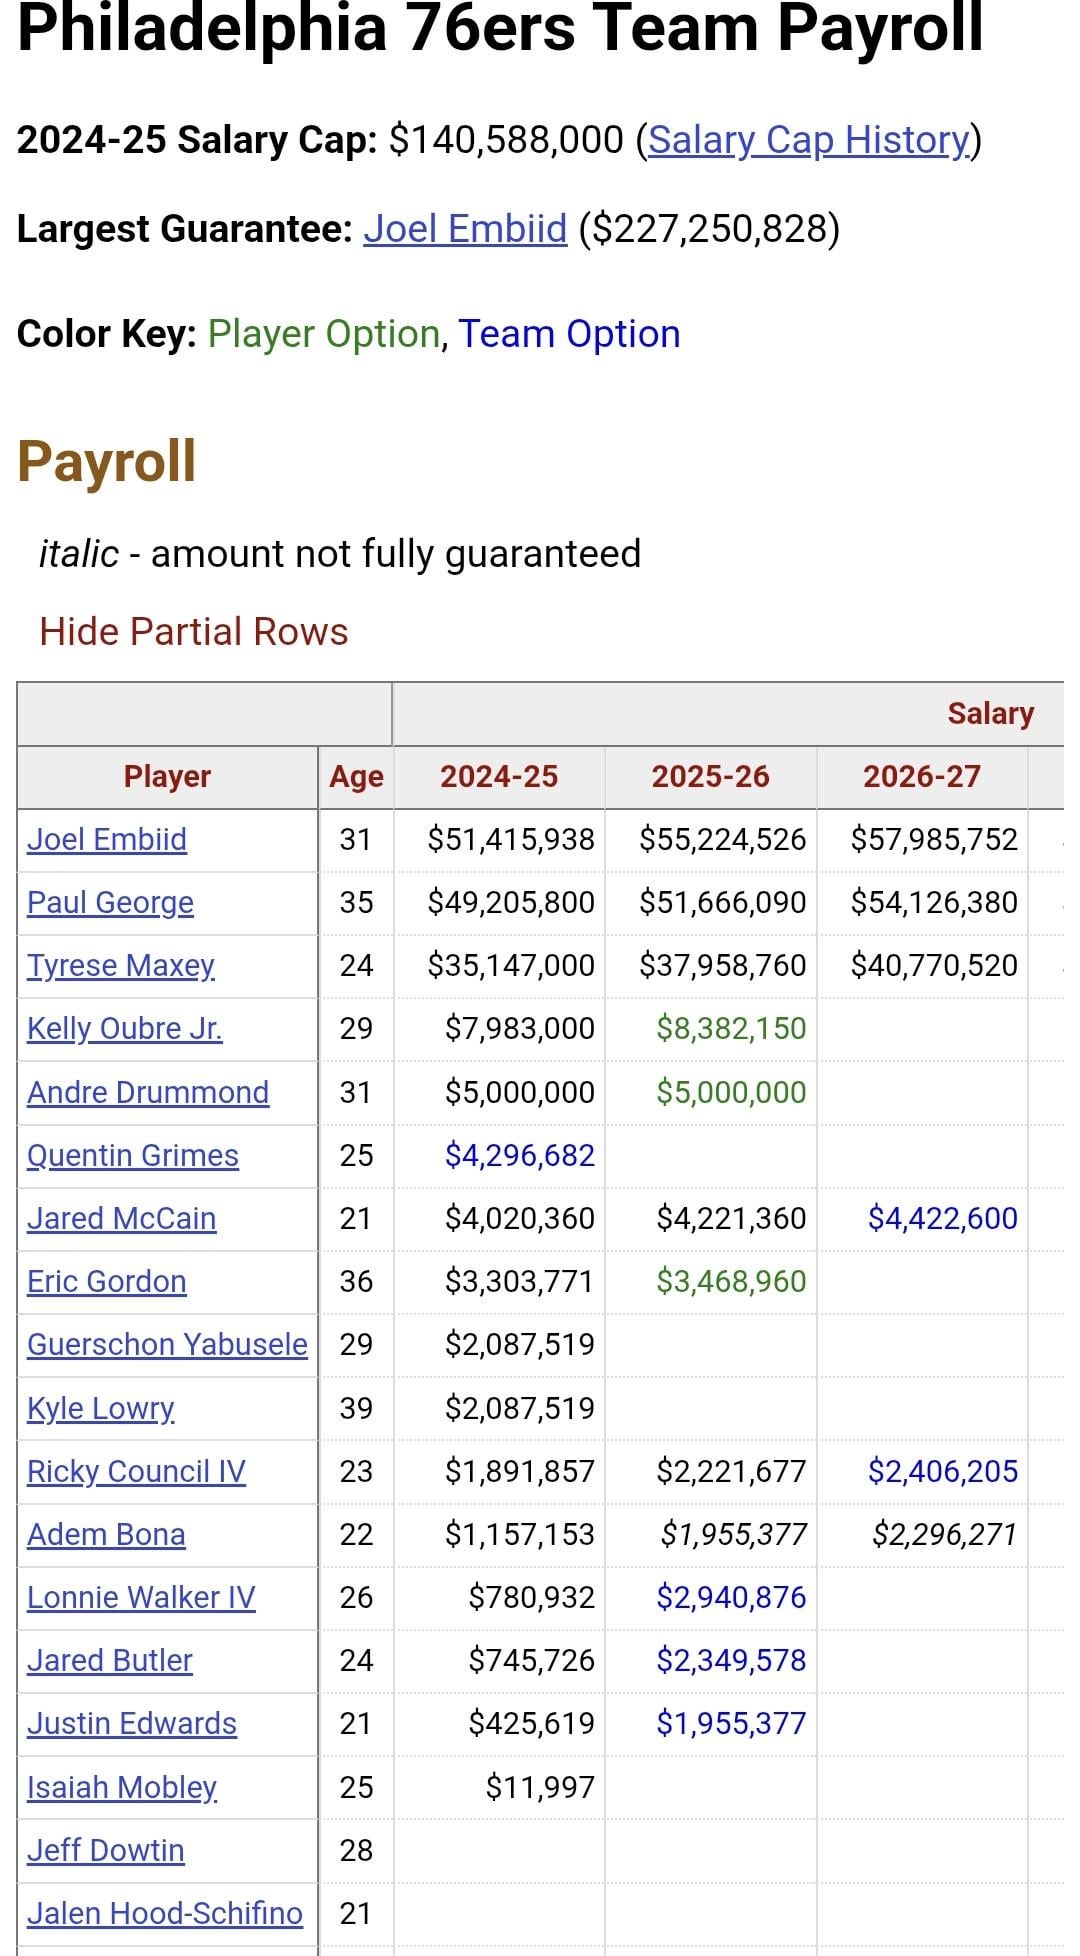Sort by 2026-27 salary column
Viewport: 1080px width, 1956px height.
[x=921, y=777]
